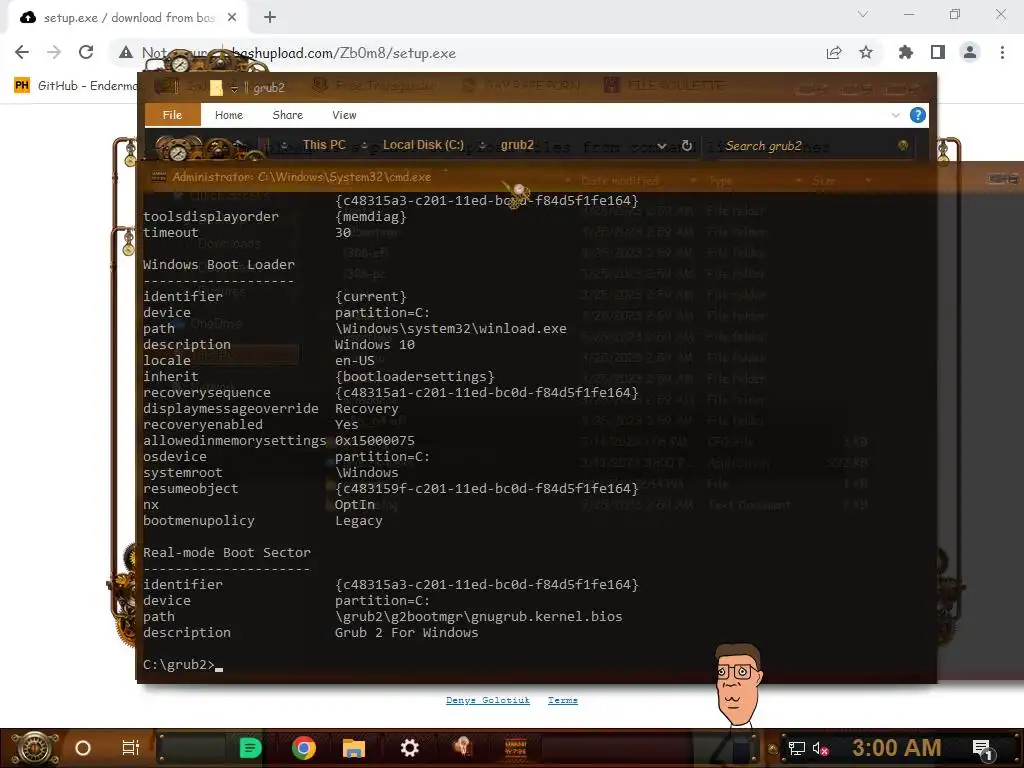
Task: Open the steampunk Start button
Action: [x=34, y=748]
